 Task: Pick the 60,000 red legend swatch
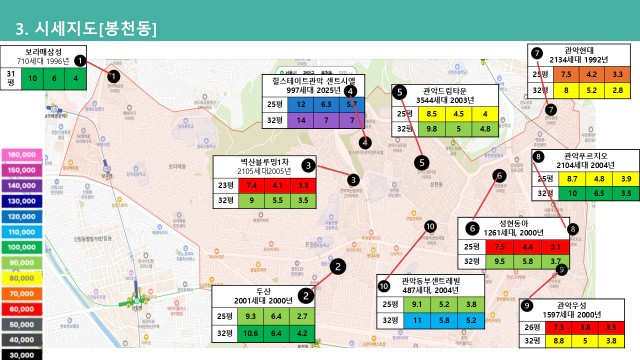click(22, 309)
